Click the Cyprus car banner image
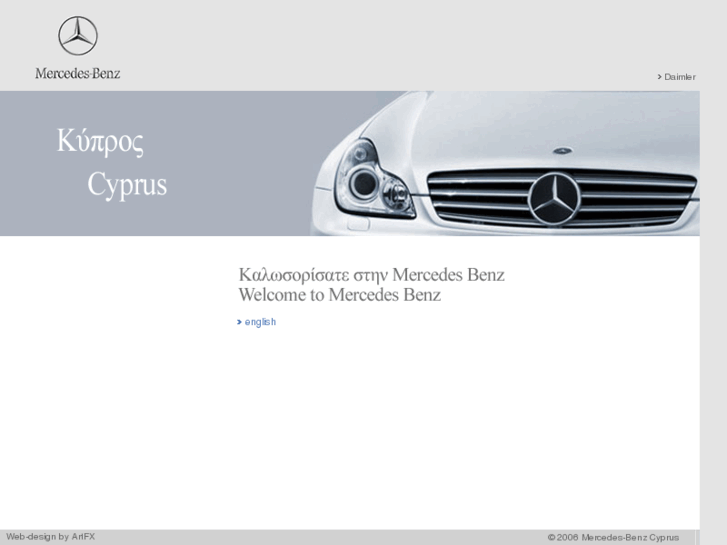Viewport: 727px width, 545px height. [350, 163]
